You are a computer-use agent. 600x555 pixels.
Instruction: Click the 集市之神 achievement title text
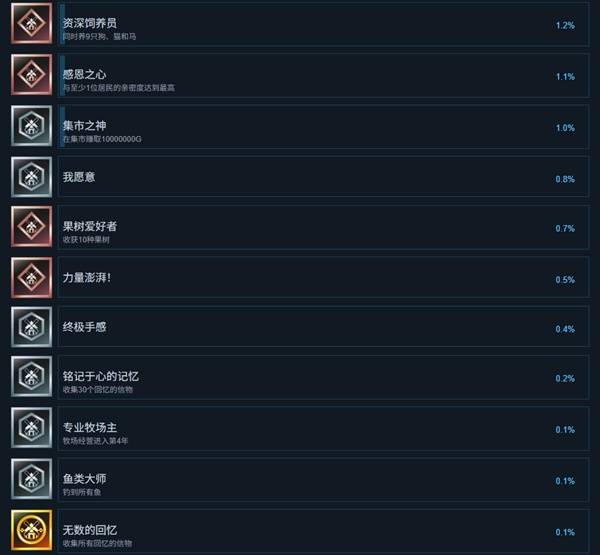(x=85, y=126)
